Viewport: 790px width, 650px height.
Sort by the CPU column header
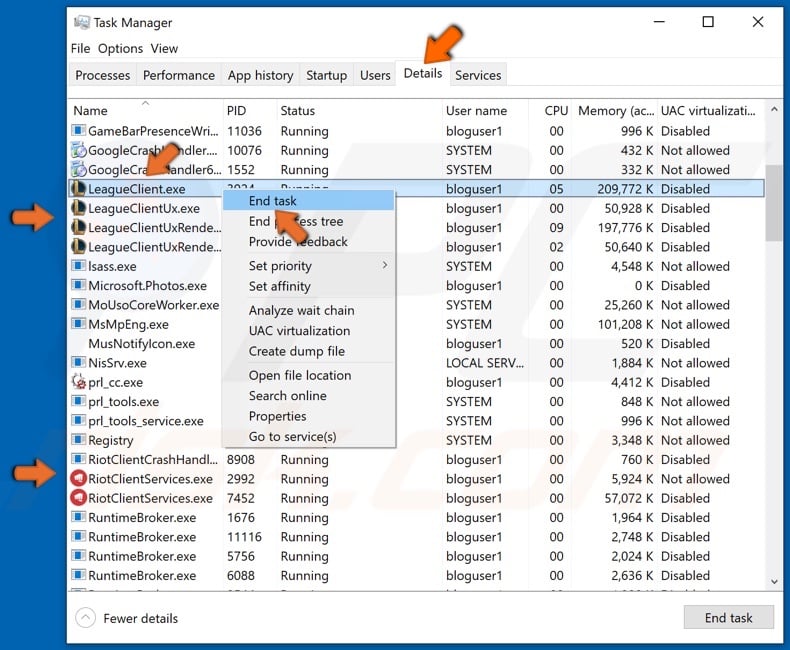pyautogui.click(x=550, y=110)
